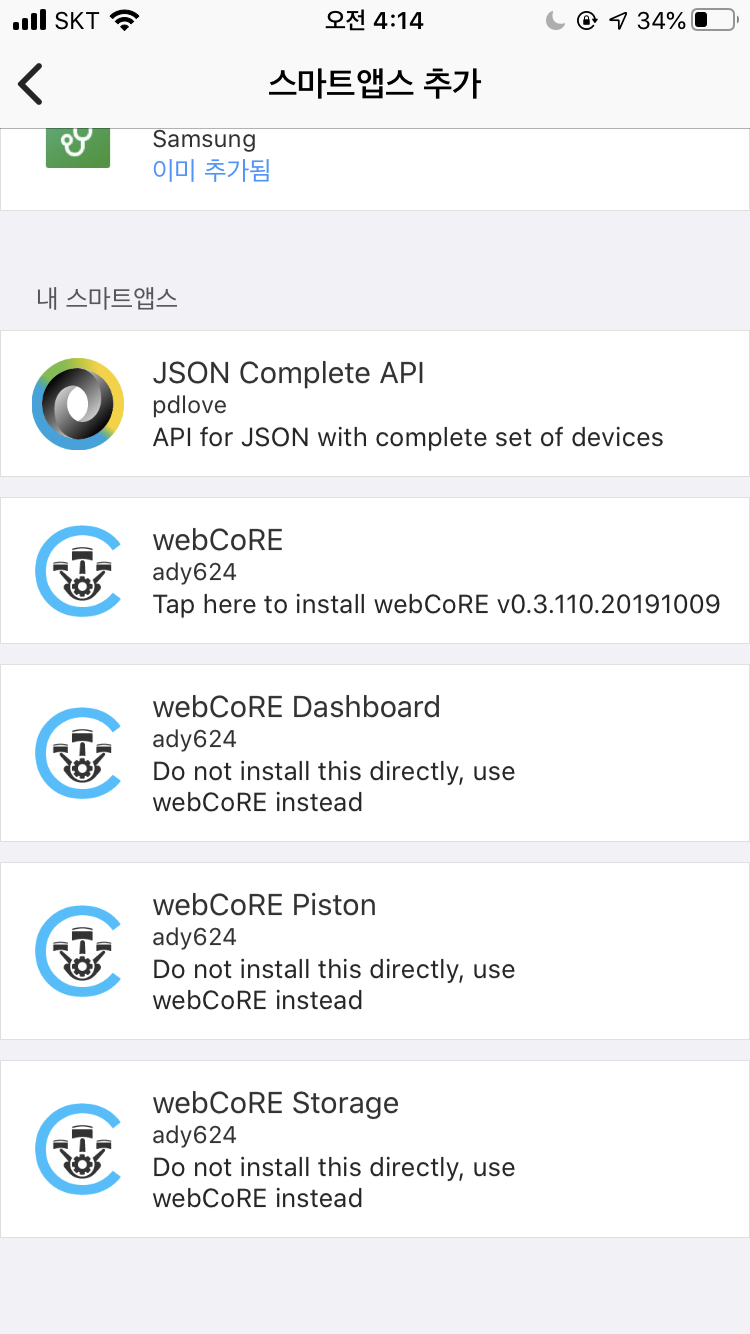Tap the webCoRE Storage icon

coord(78,1148)
